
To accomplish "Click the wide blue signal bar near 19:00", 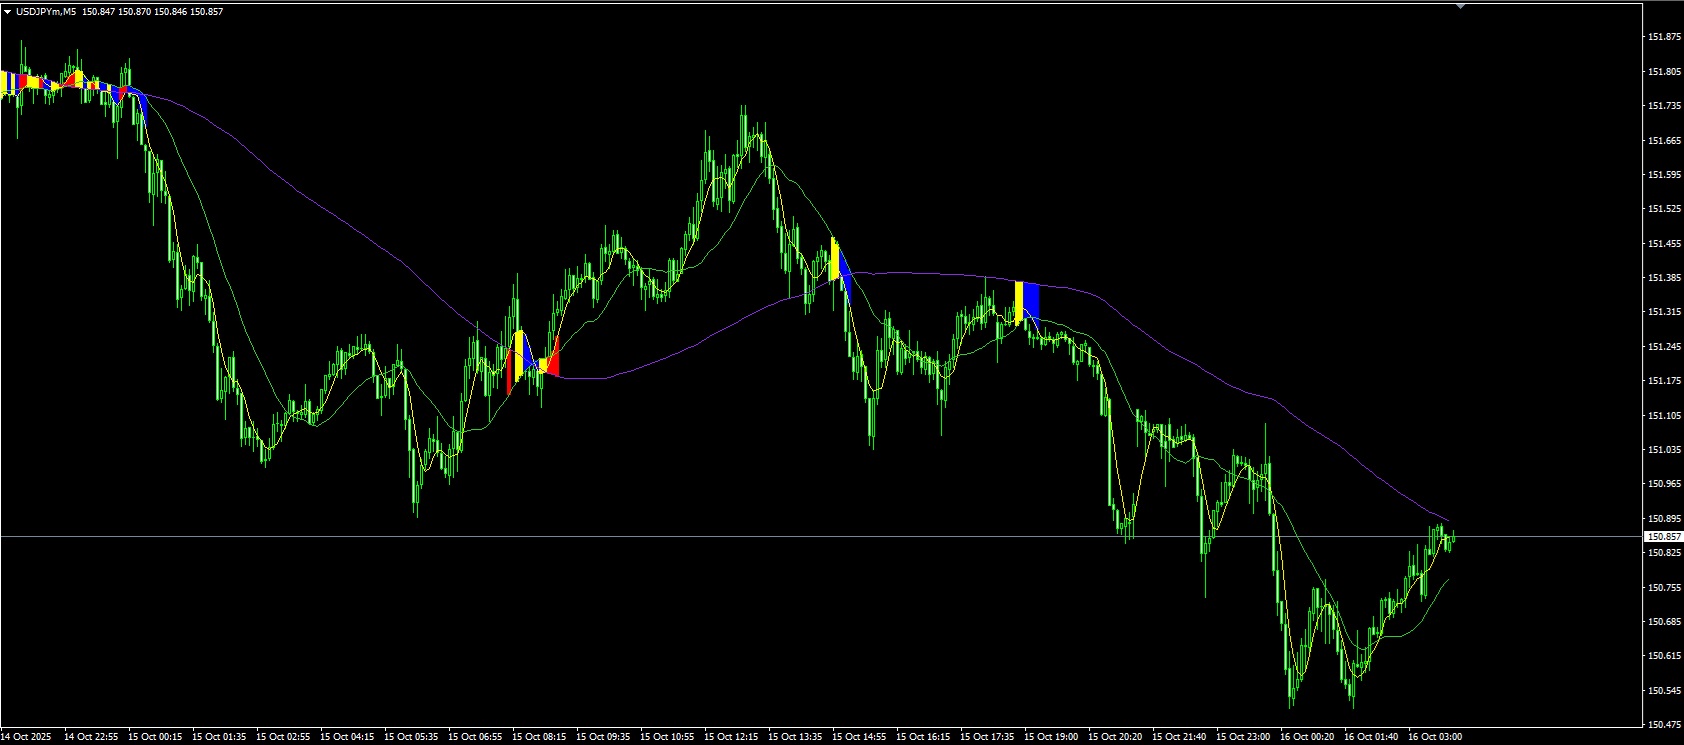I will point(1032,301).
